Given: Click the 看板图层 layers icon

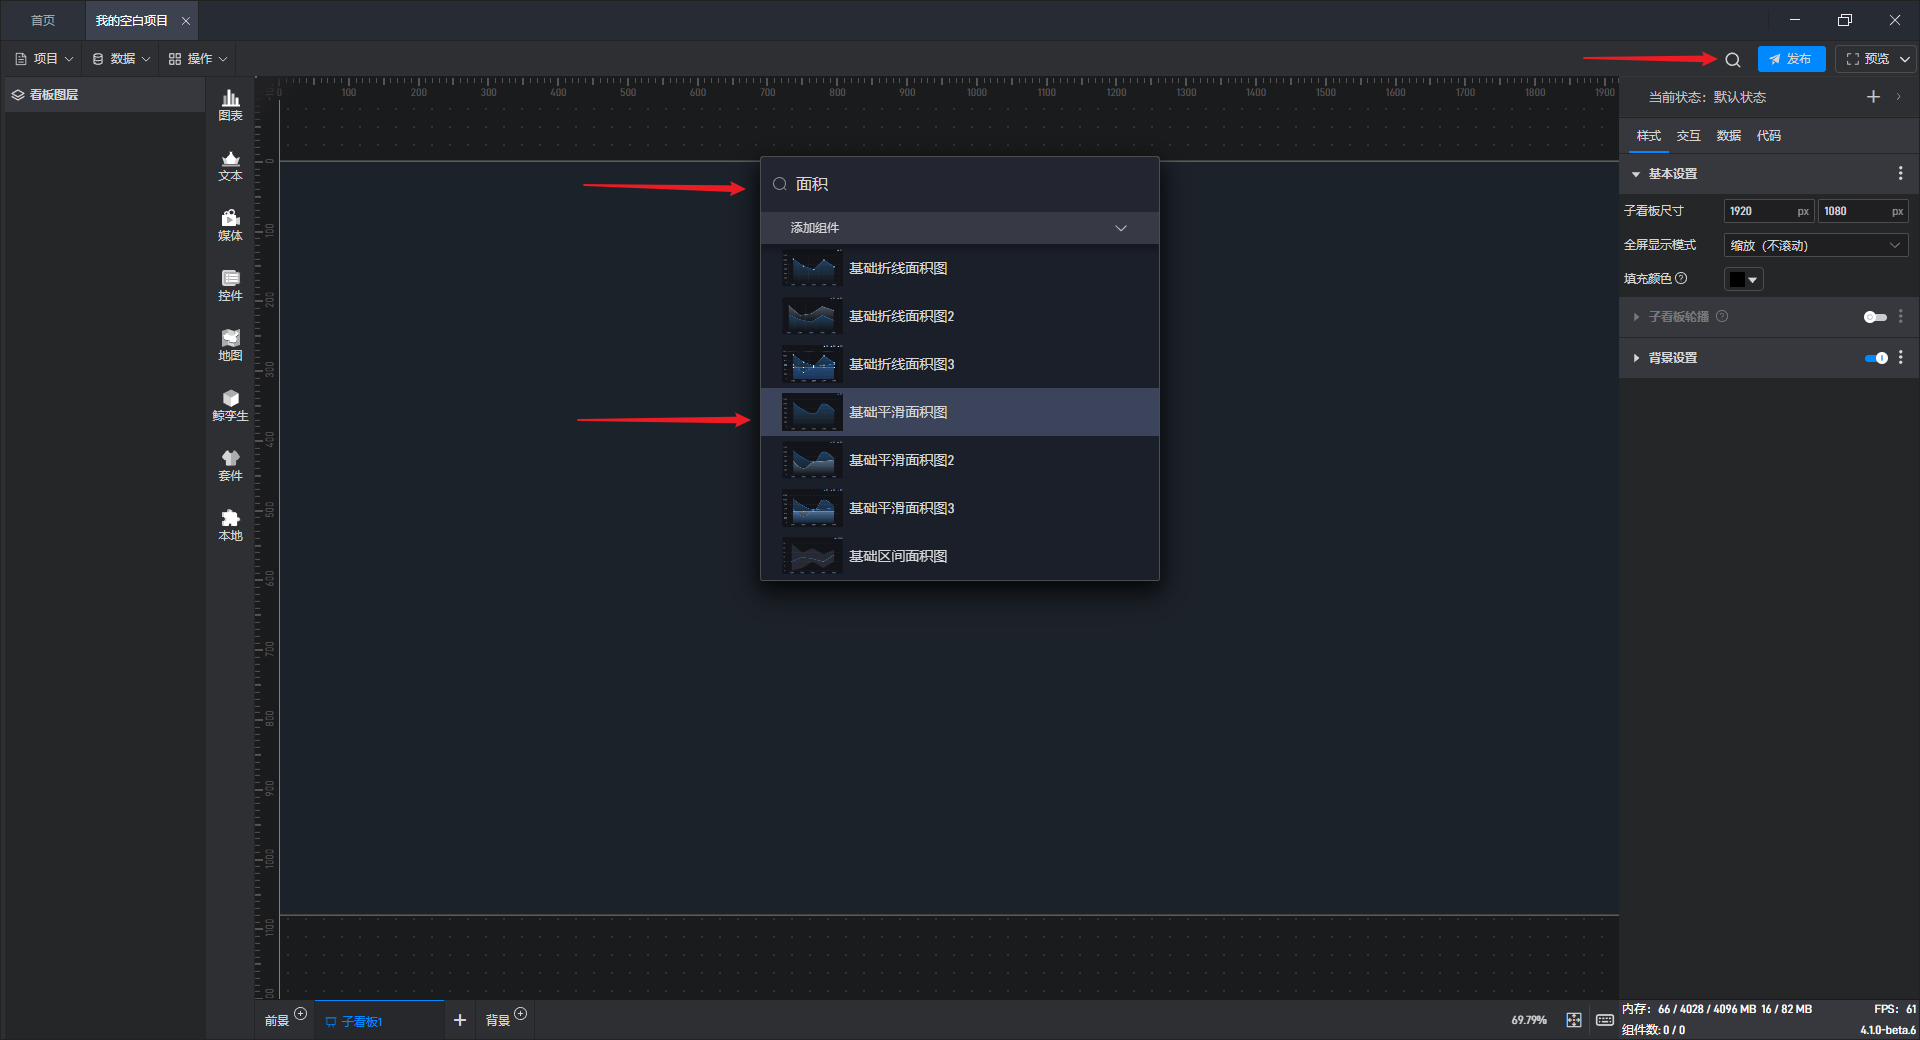Looking at the screenshot, I should tap(18, 95).
